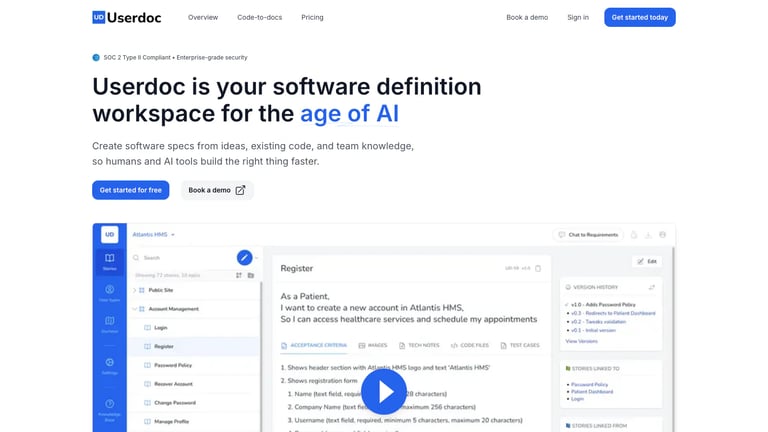The image size is (768, 432).
Task: Open v1.0 Adds Password Policy version
Action: pos(603,305)
